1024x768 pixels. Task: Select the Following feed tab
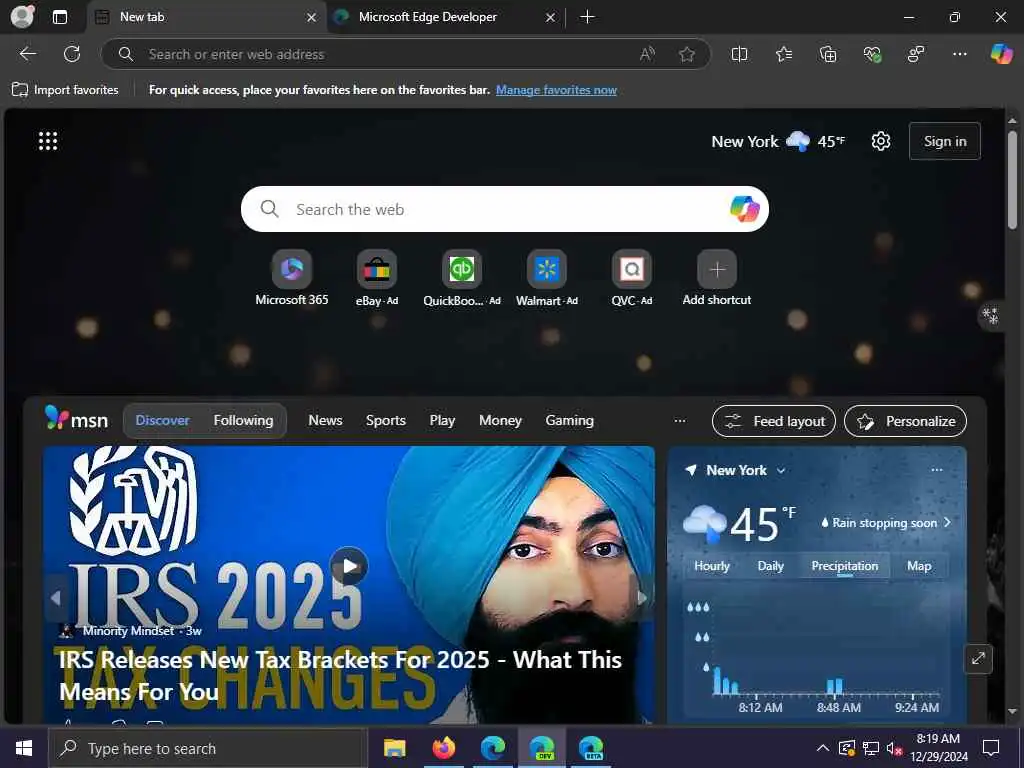243,421
